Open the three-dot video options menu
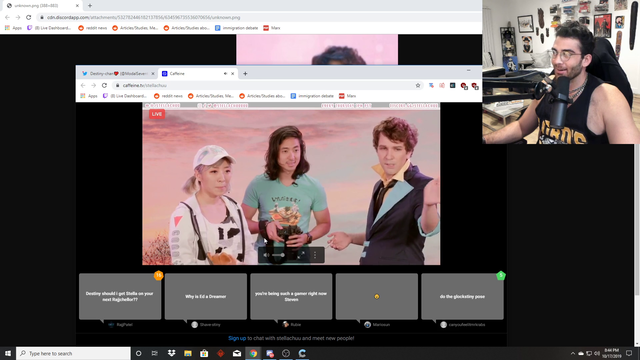Screen dimensions: 640x360 pyautogui.click(x=315, y=255)
